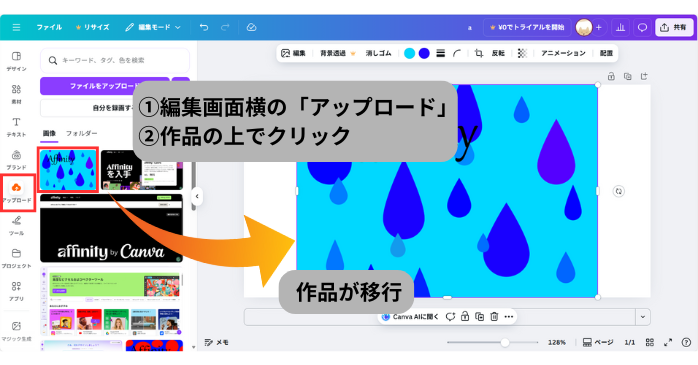This screenshot has height=365, width=698.
Task: Open the アニメーション panel
Action: [x=563, y=53]
